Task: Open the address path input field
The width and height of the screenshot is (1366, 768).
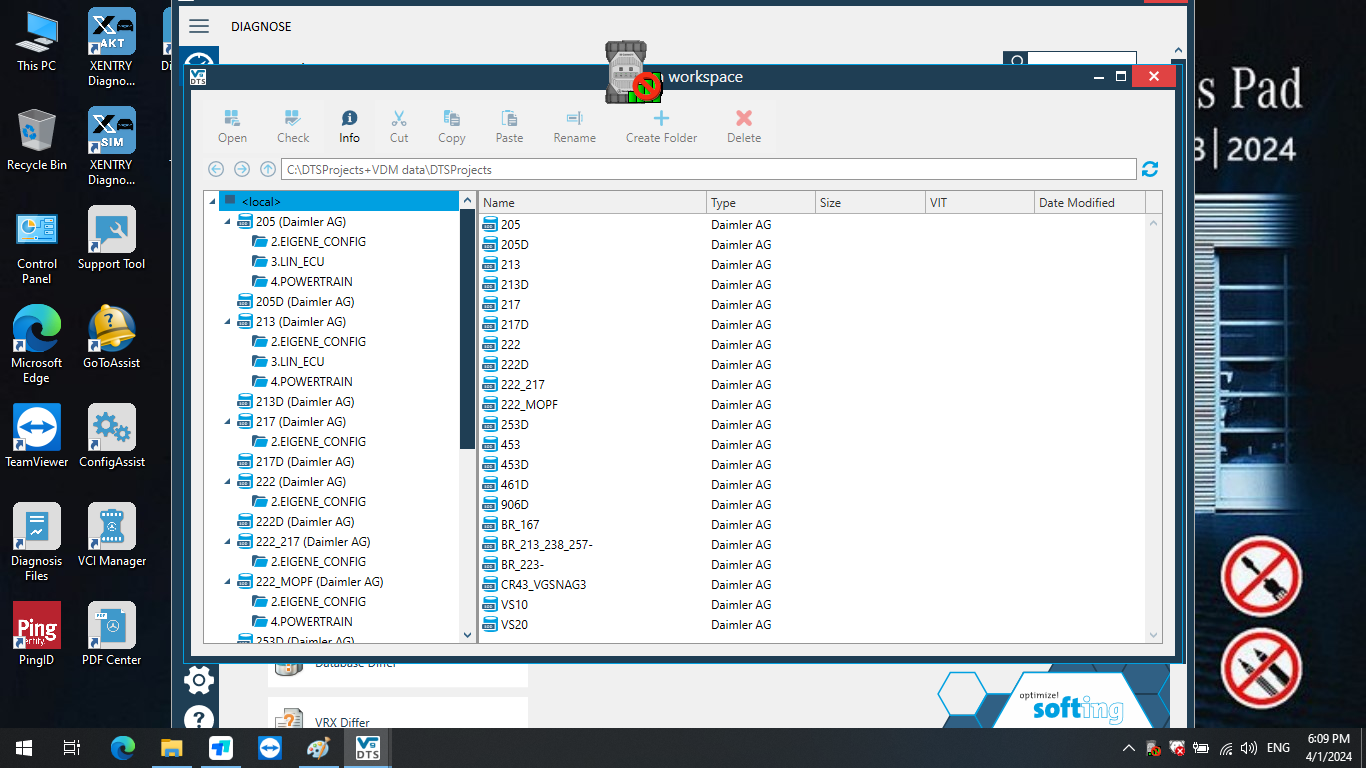Action: pyautogui.click(x=700, y=169)
